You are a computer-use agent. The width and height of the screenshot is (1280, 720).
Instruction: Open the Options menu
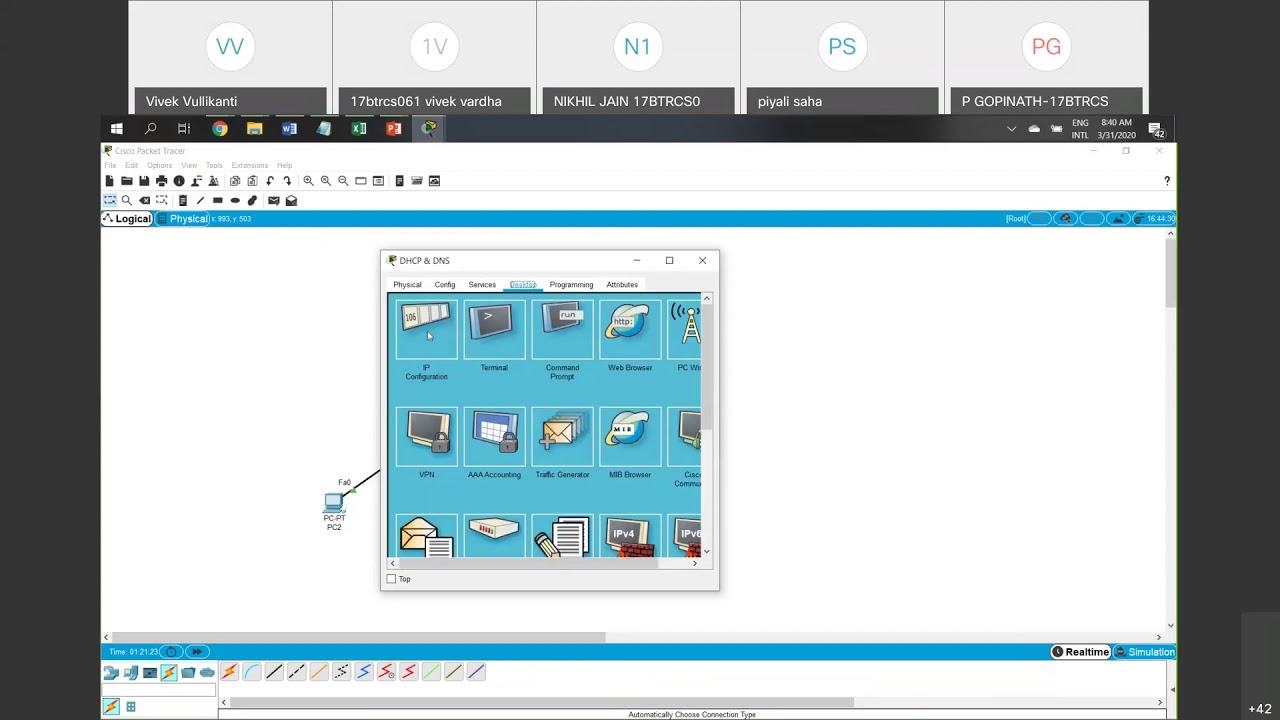point(160,165)
